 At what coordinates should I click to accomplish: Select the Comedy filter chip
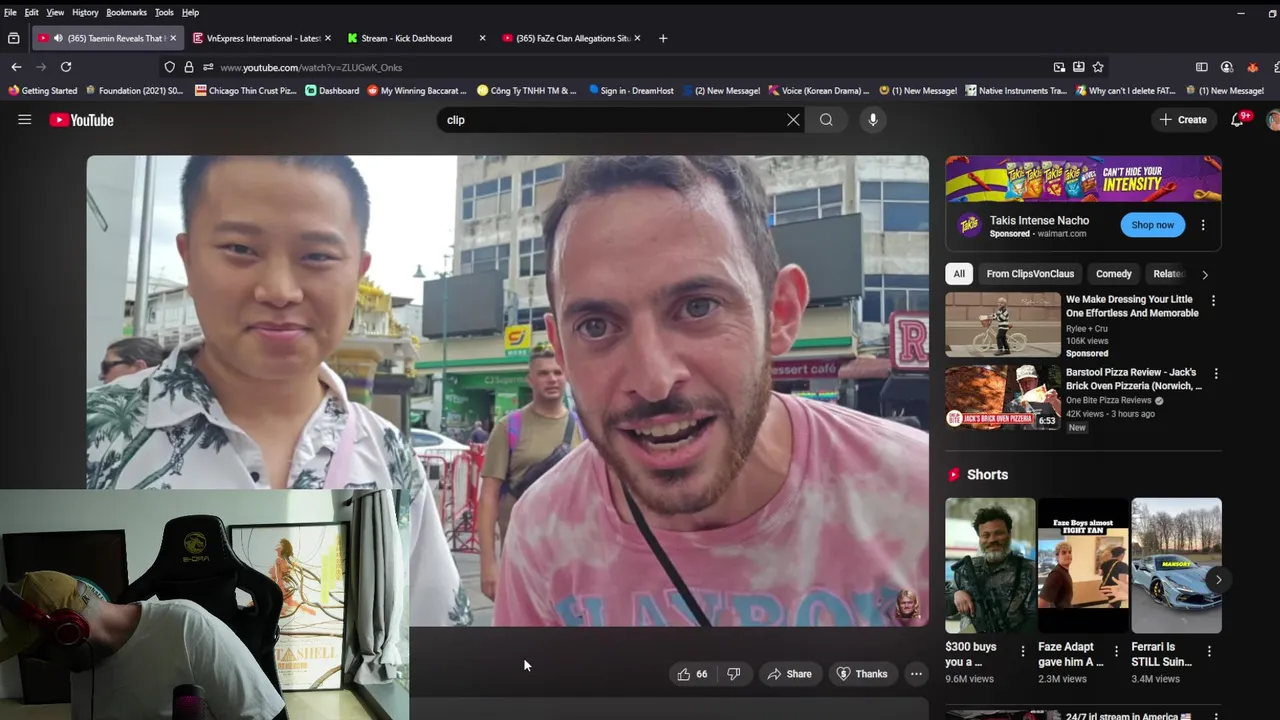tap(1114, 274)
